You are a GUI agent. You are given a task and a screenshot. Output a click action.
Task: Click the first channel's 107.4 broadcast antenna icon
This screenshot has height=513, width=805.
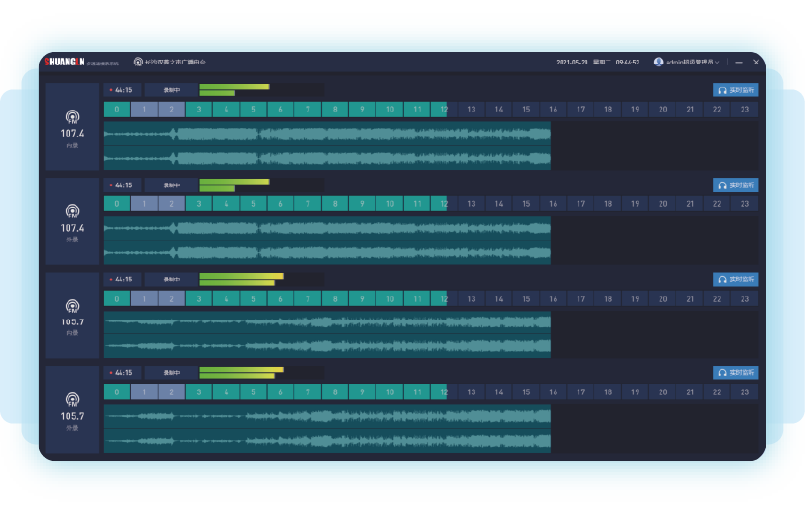(x=72, y=117)
